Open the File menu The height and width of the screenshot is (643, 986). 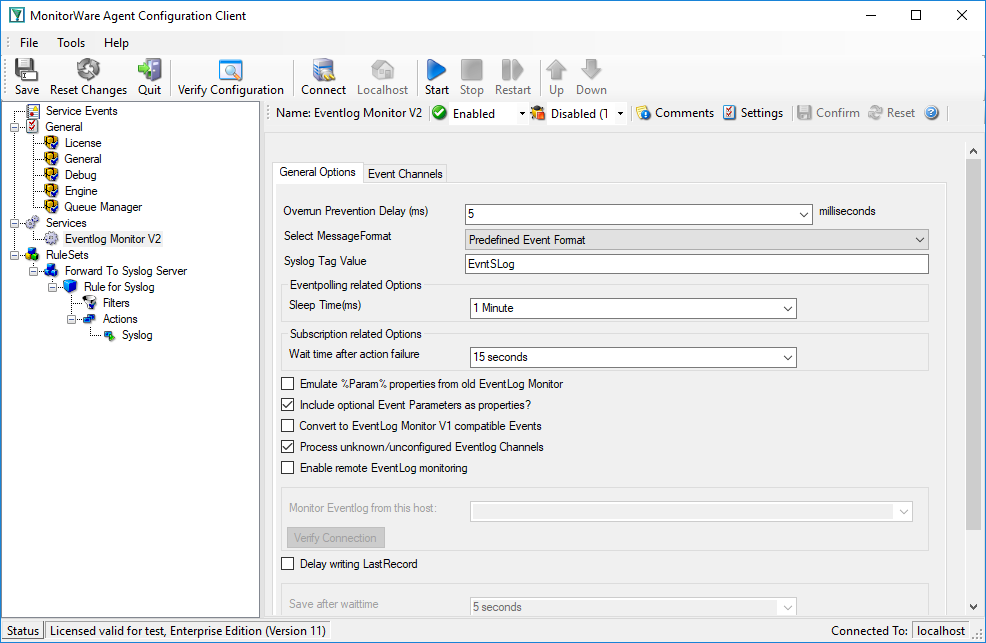(x=29, y=43)
